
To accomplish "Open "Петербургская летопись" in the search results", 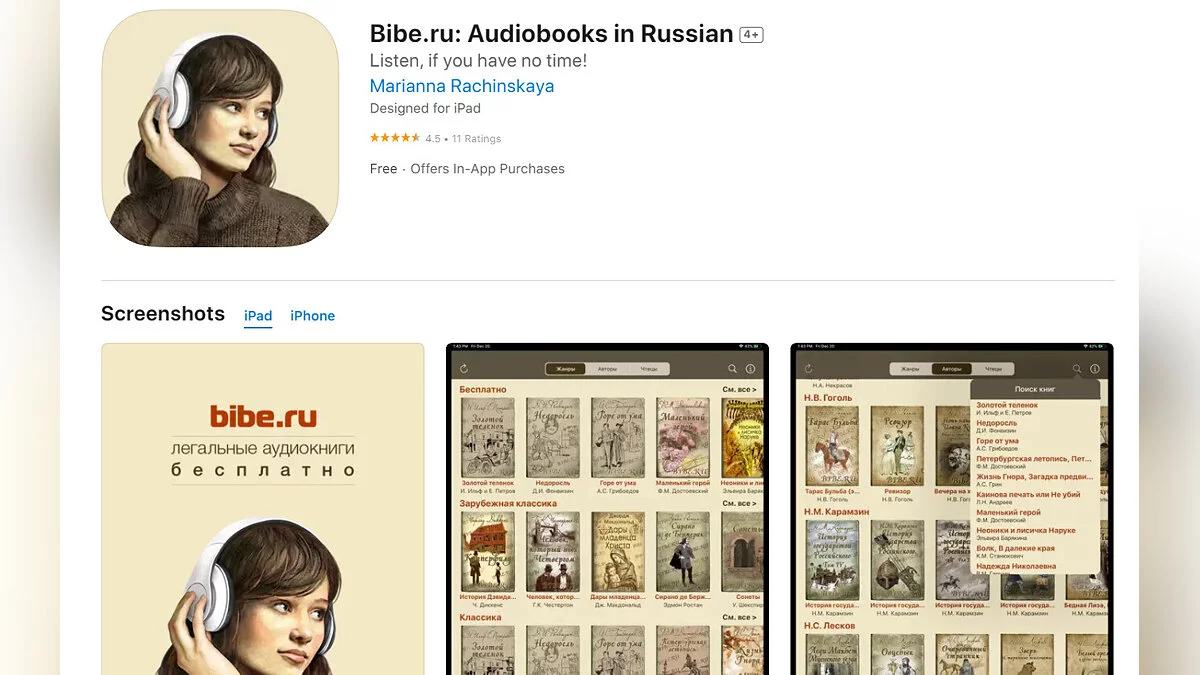I will pos(1033,459).
